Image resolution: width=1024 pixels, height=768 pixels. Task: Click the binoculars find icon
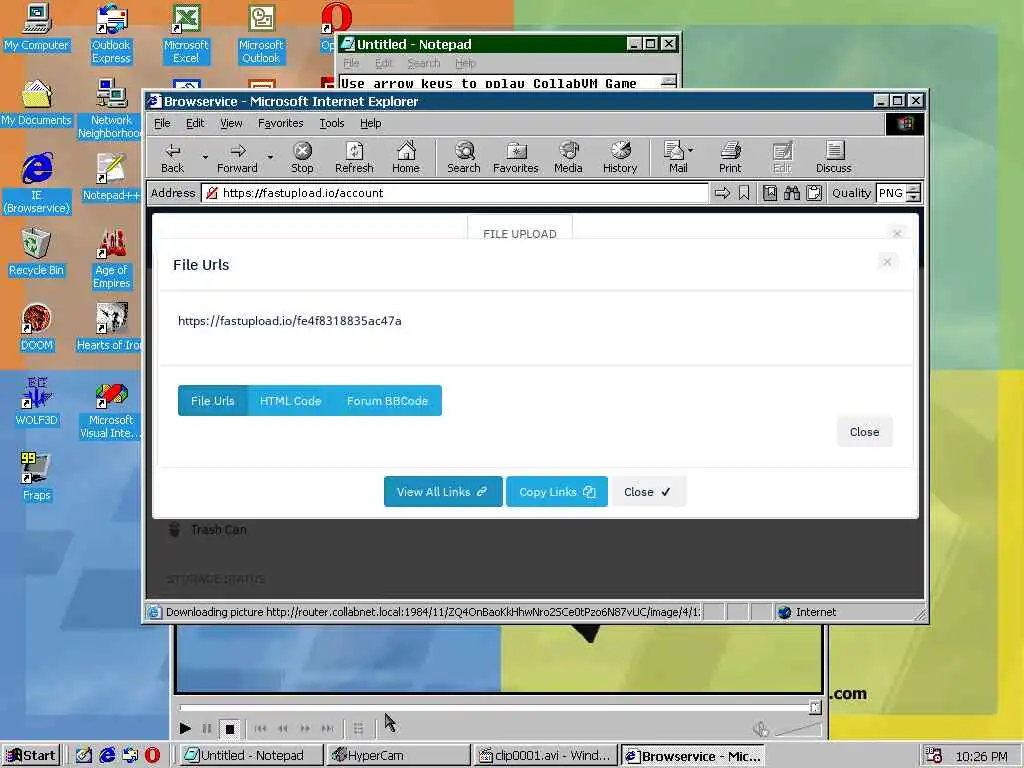(x=792, y=193)
